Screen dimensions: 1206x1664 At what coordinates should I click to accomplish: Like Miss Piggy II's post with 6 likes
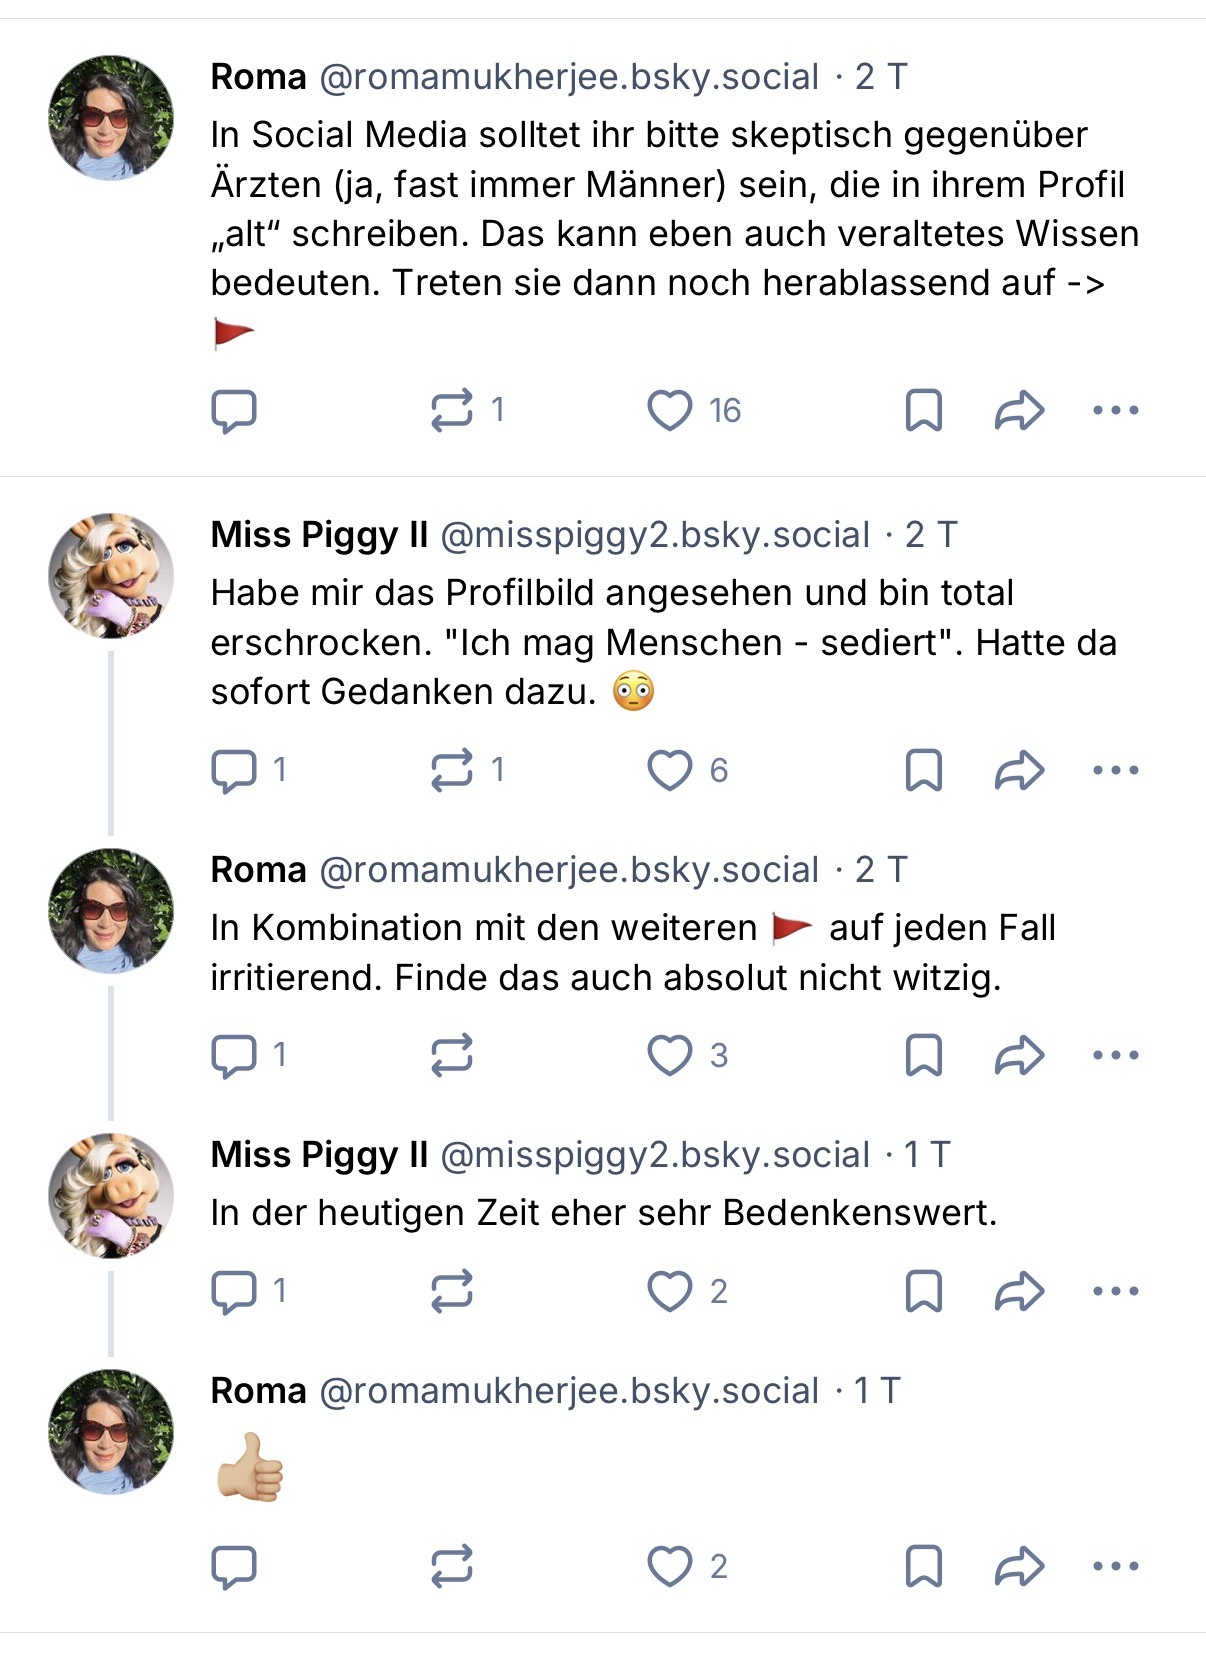(670, 770)
